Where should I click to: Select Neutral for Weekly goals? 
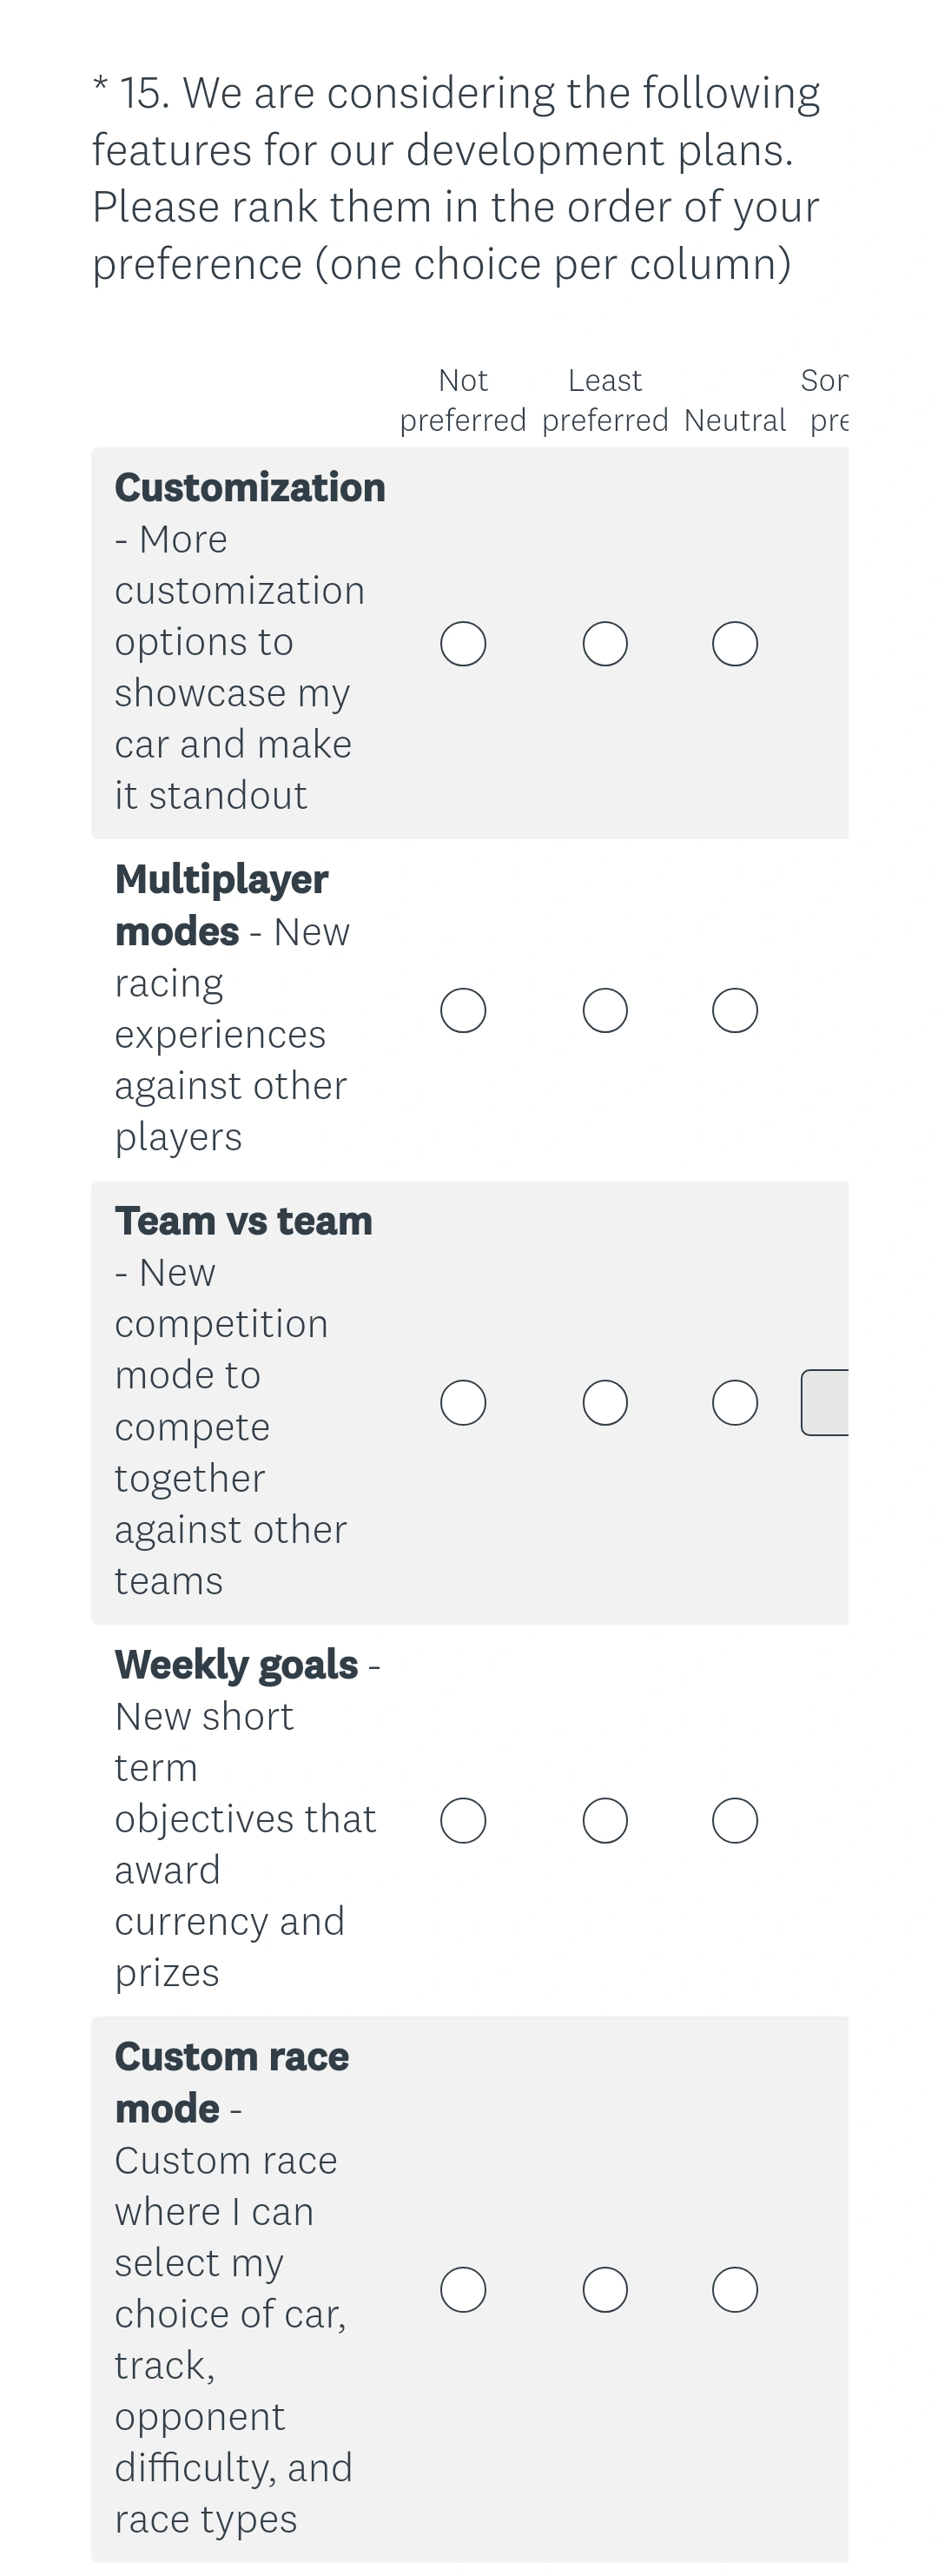click(x=735, y=1819)
